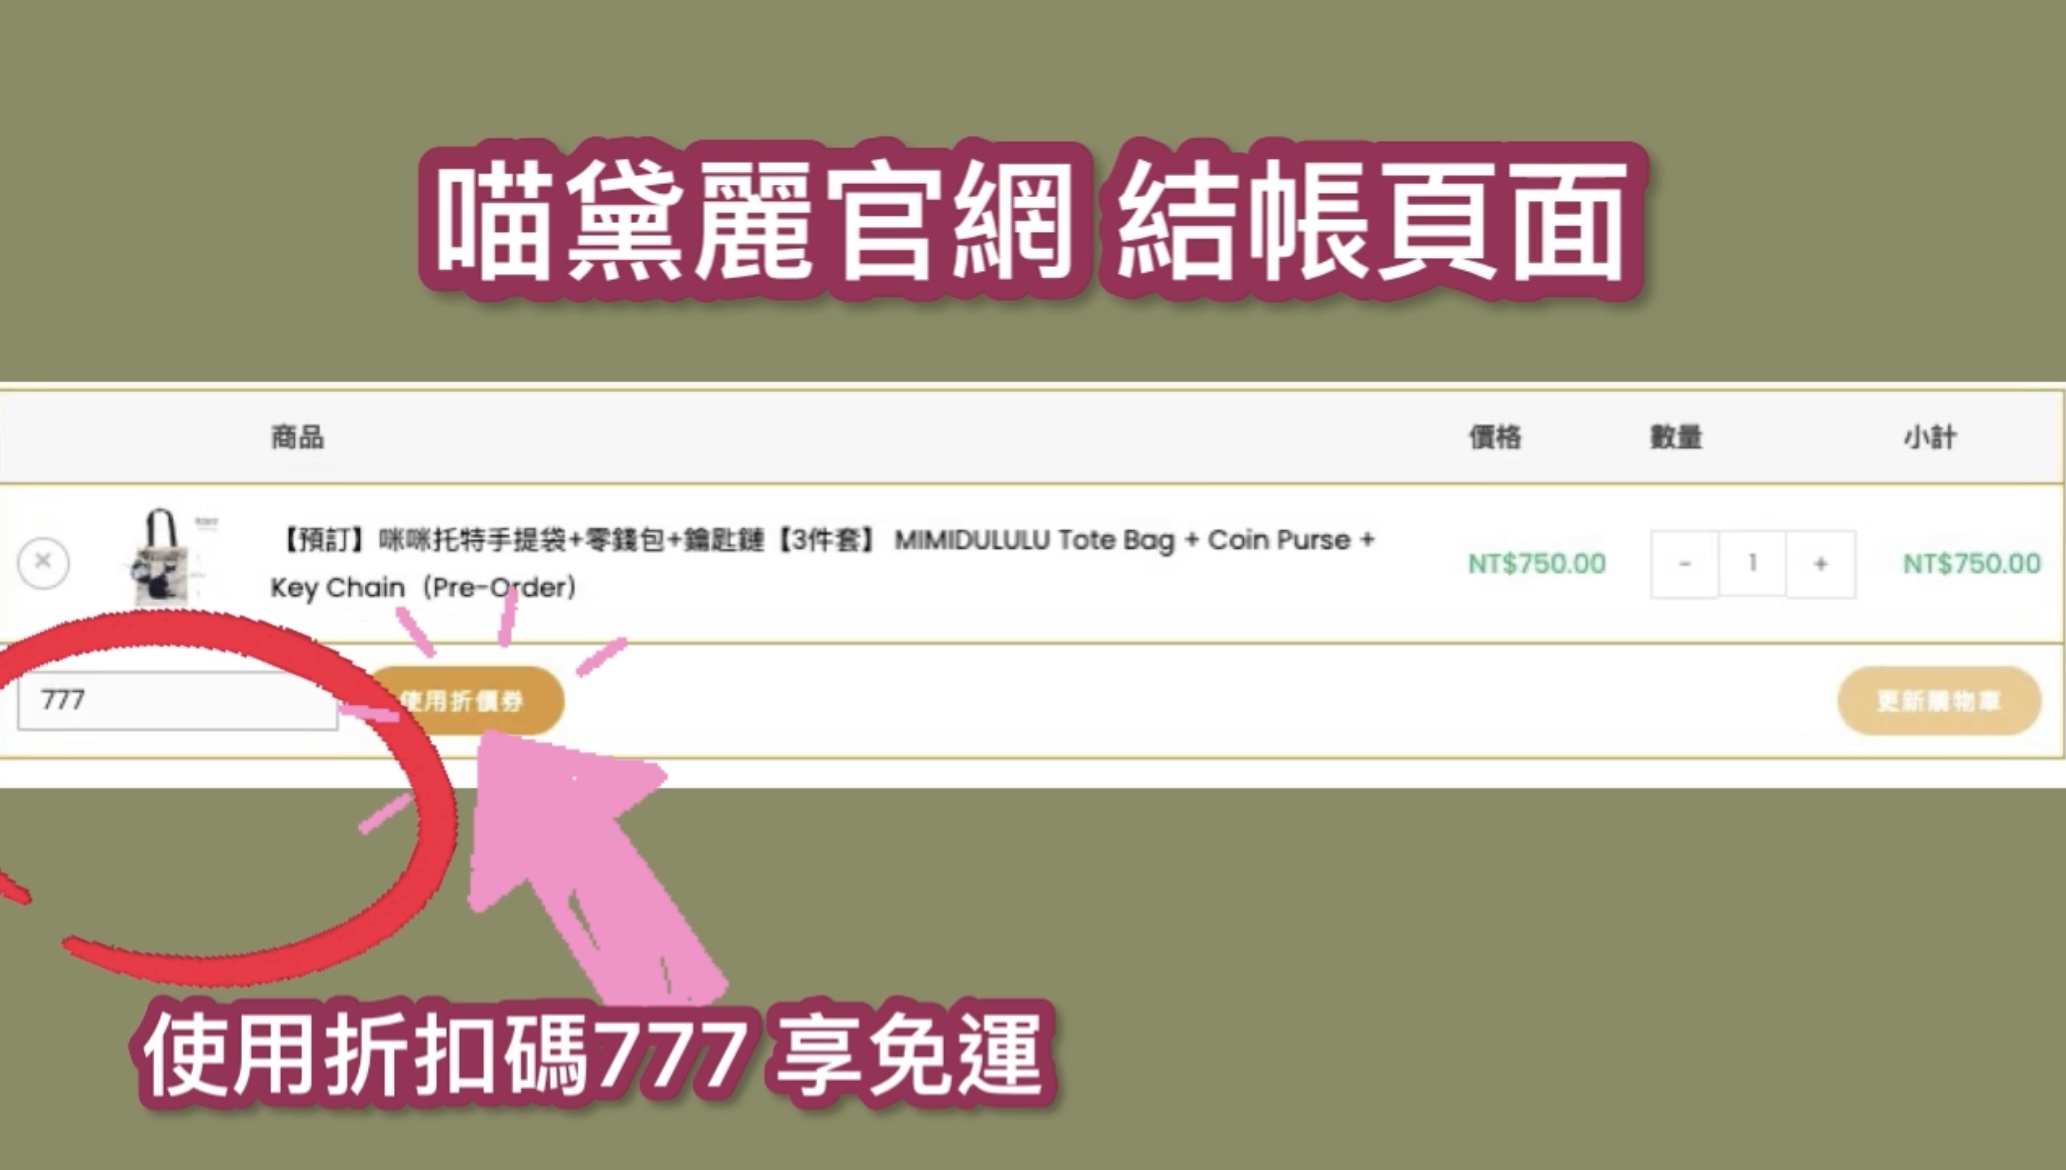This screenshot has width=2066, height=1170.
Task: Select the 價格 column header
Action: 1495,437
